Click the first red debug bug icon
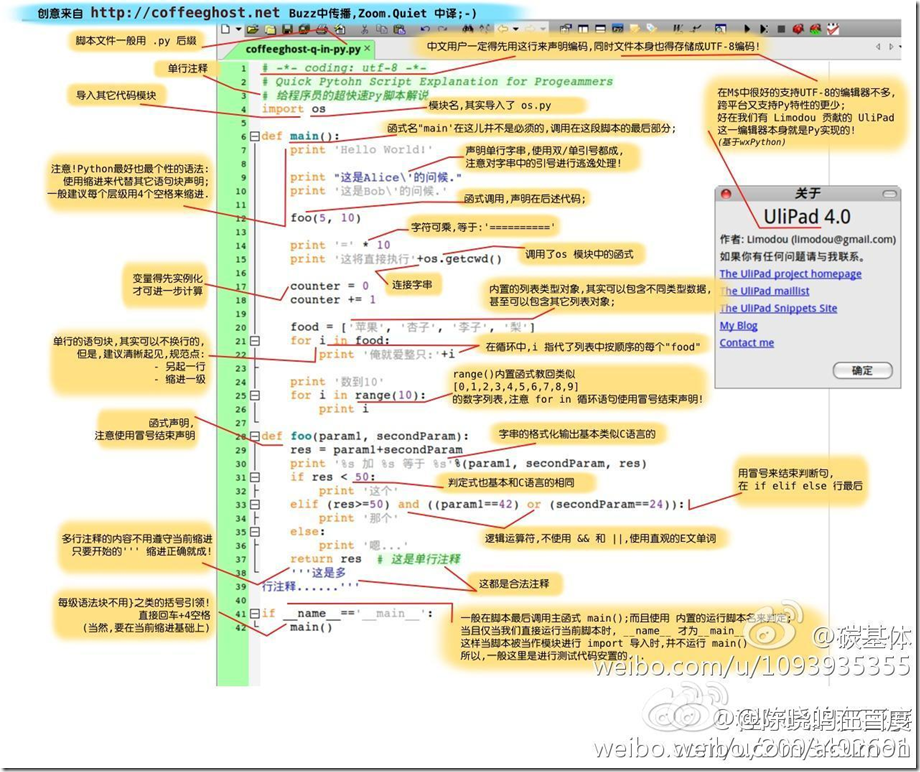This screenshot has height=772, width=920. pyautogui.click(x=798, y=29)
